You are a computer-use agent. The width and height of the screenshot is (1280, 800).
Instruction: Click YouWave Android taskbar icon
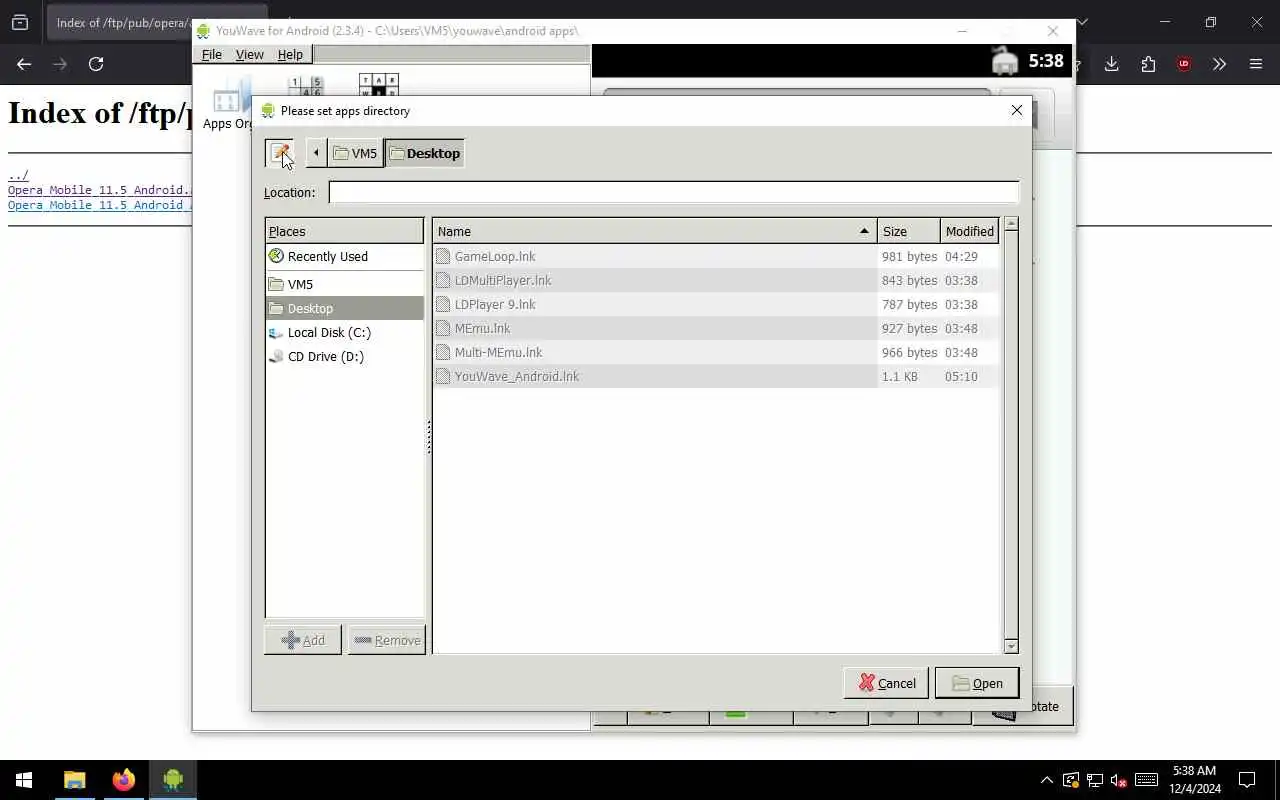coord(172,780)
